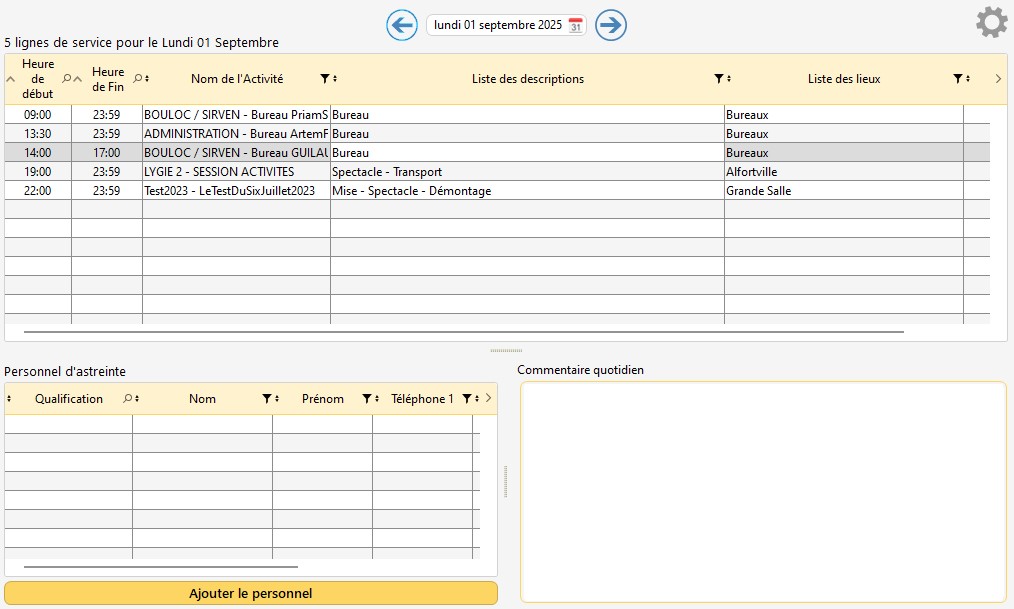Click the Ajouter le personnel button
Image resolution: width=1014 pixels, height=609 pixels.
click(250, 593)
